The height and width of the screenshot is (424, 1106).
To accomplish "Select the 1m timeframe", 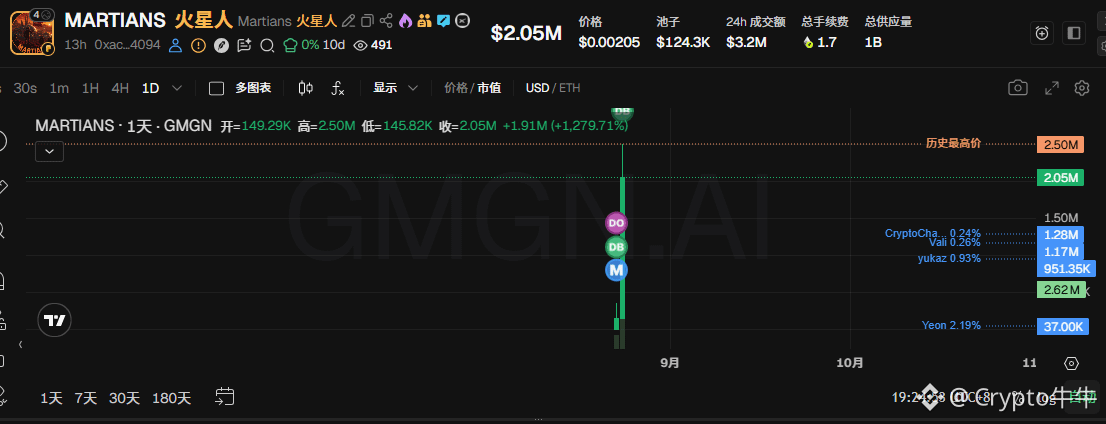I will [x=59, y=88].
